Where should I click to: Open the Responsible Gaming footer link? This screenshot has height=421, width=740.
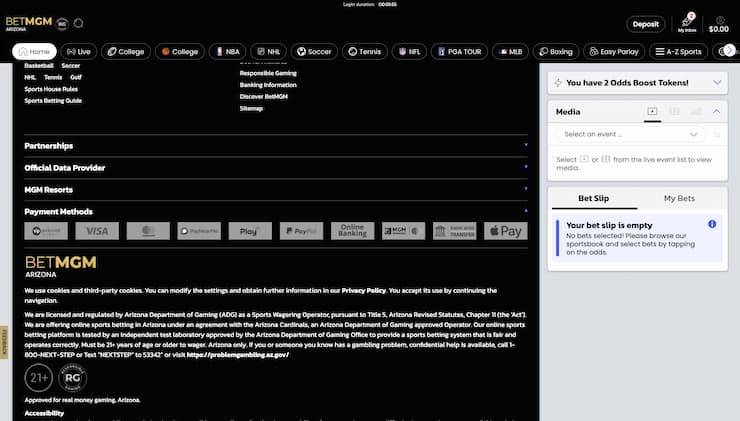(x=268, y=73)
